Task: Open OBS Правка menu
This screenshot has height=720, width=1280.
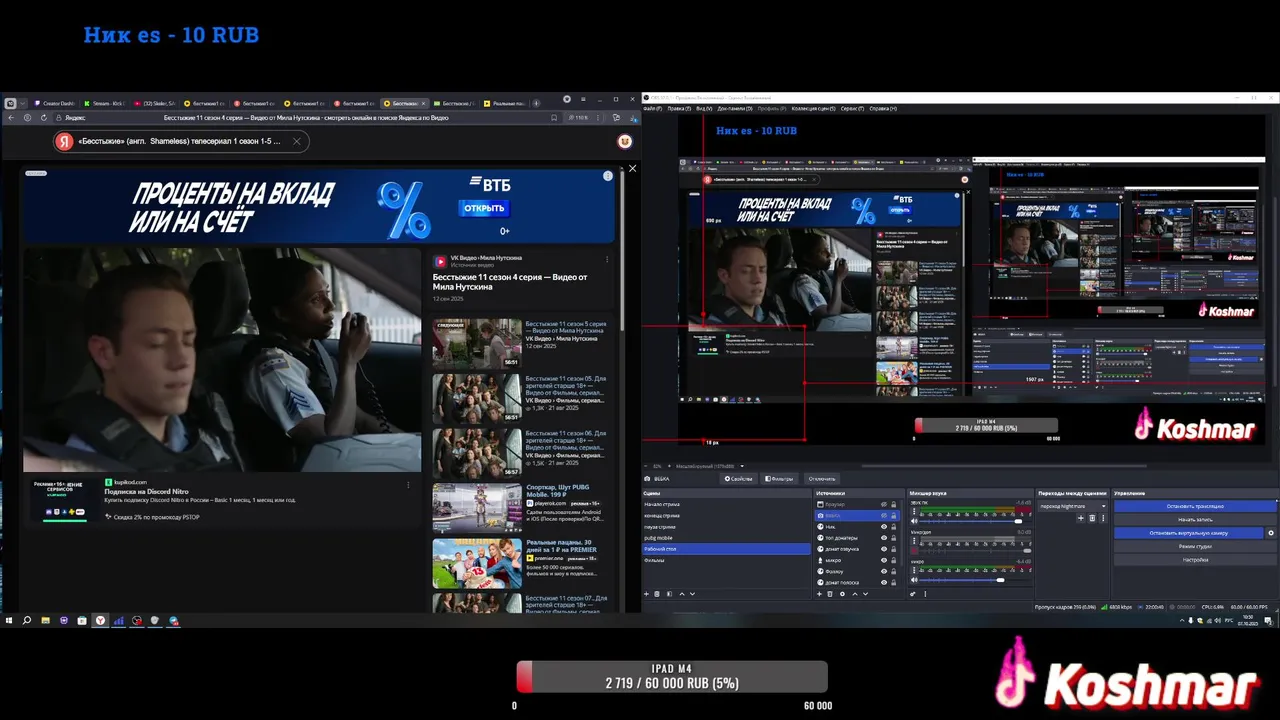Action: 679,108
